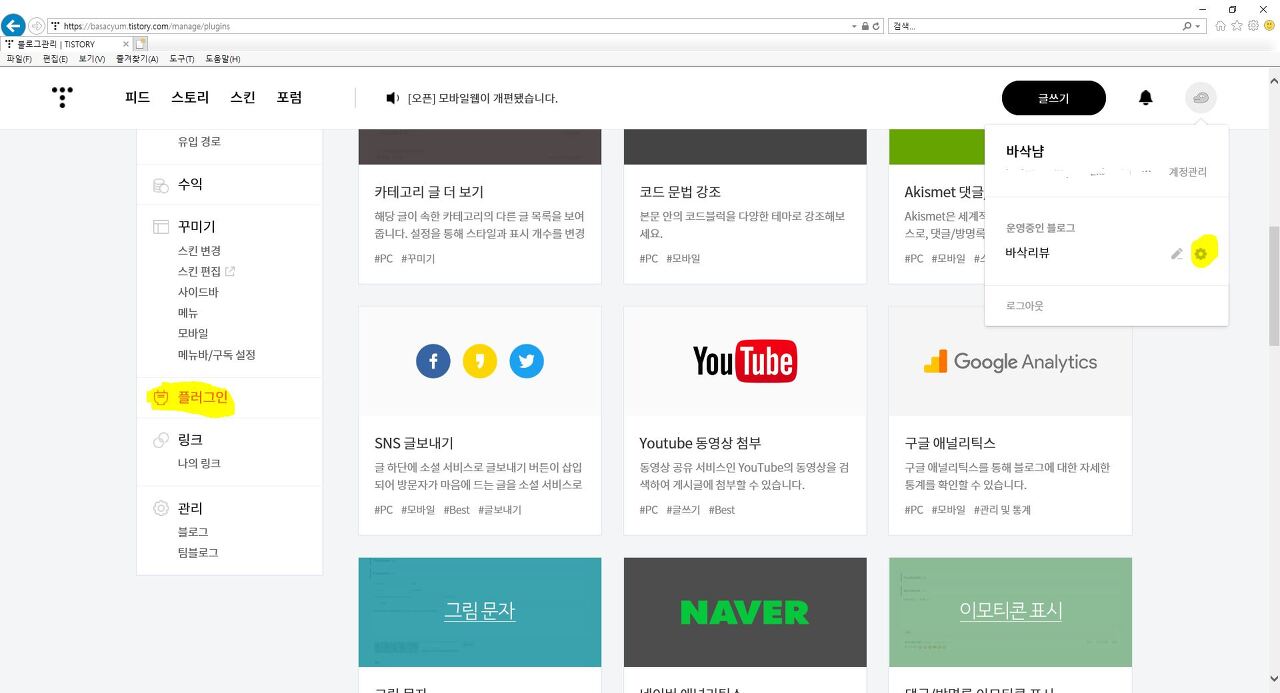Screen dimensions: 1280x693
Task: Expand the search provider dropdown
Action: point(1198,26)
